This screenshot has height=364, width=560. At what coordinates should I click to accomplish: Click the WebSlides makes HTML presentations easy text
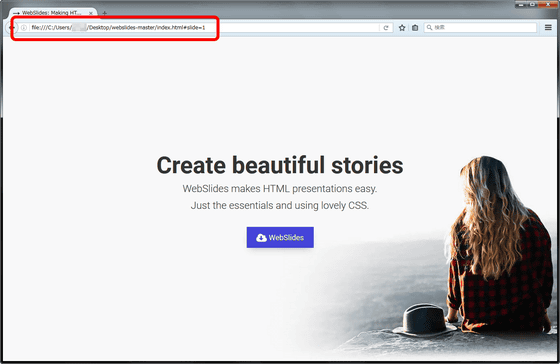click(280, 189)
